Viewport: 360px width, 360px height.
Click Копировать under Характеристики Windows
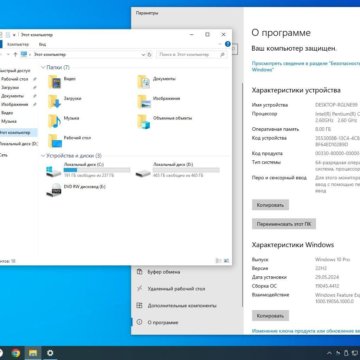click(x=270, y=315)
